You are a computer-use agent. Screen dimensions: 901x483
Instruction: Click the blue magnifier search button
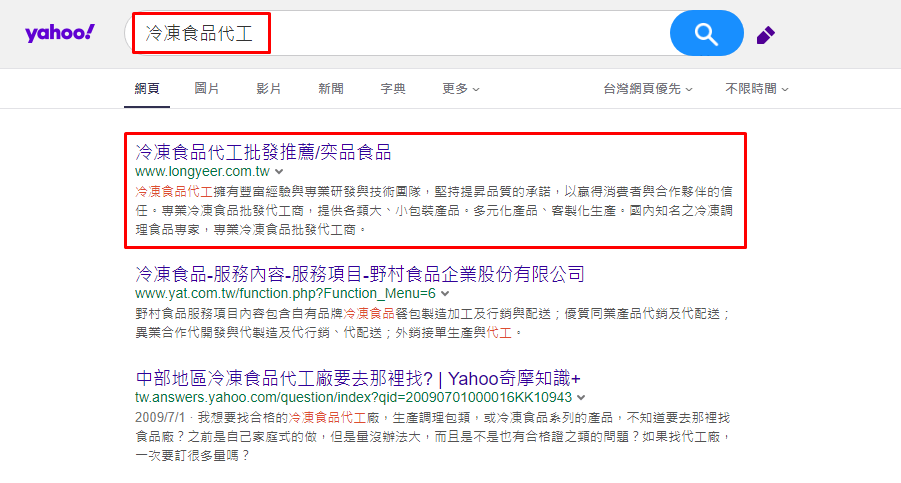tap(706, 33)
